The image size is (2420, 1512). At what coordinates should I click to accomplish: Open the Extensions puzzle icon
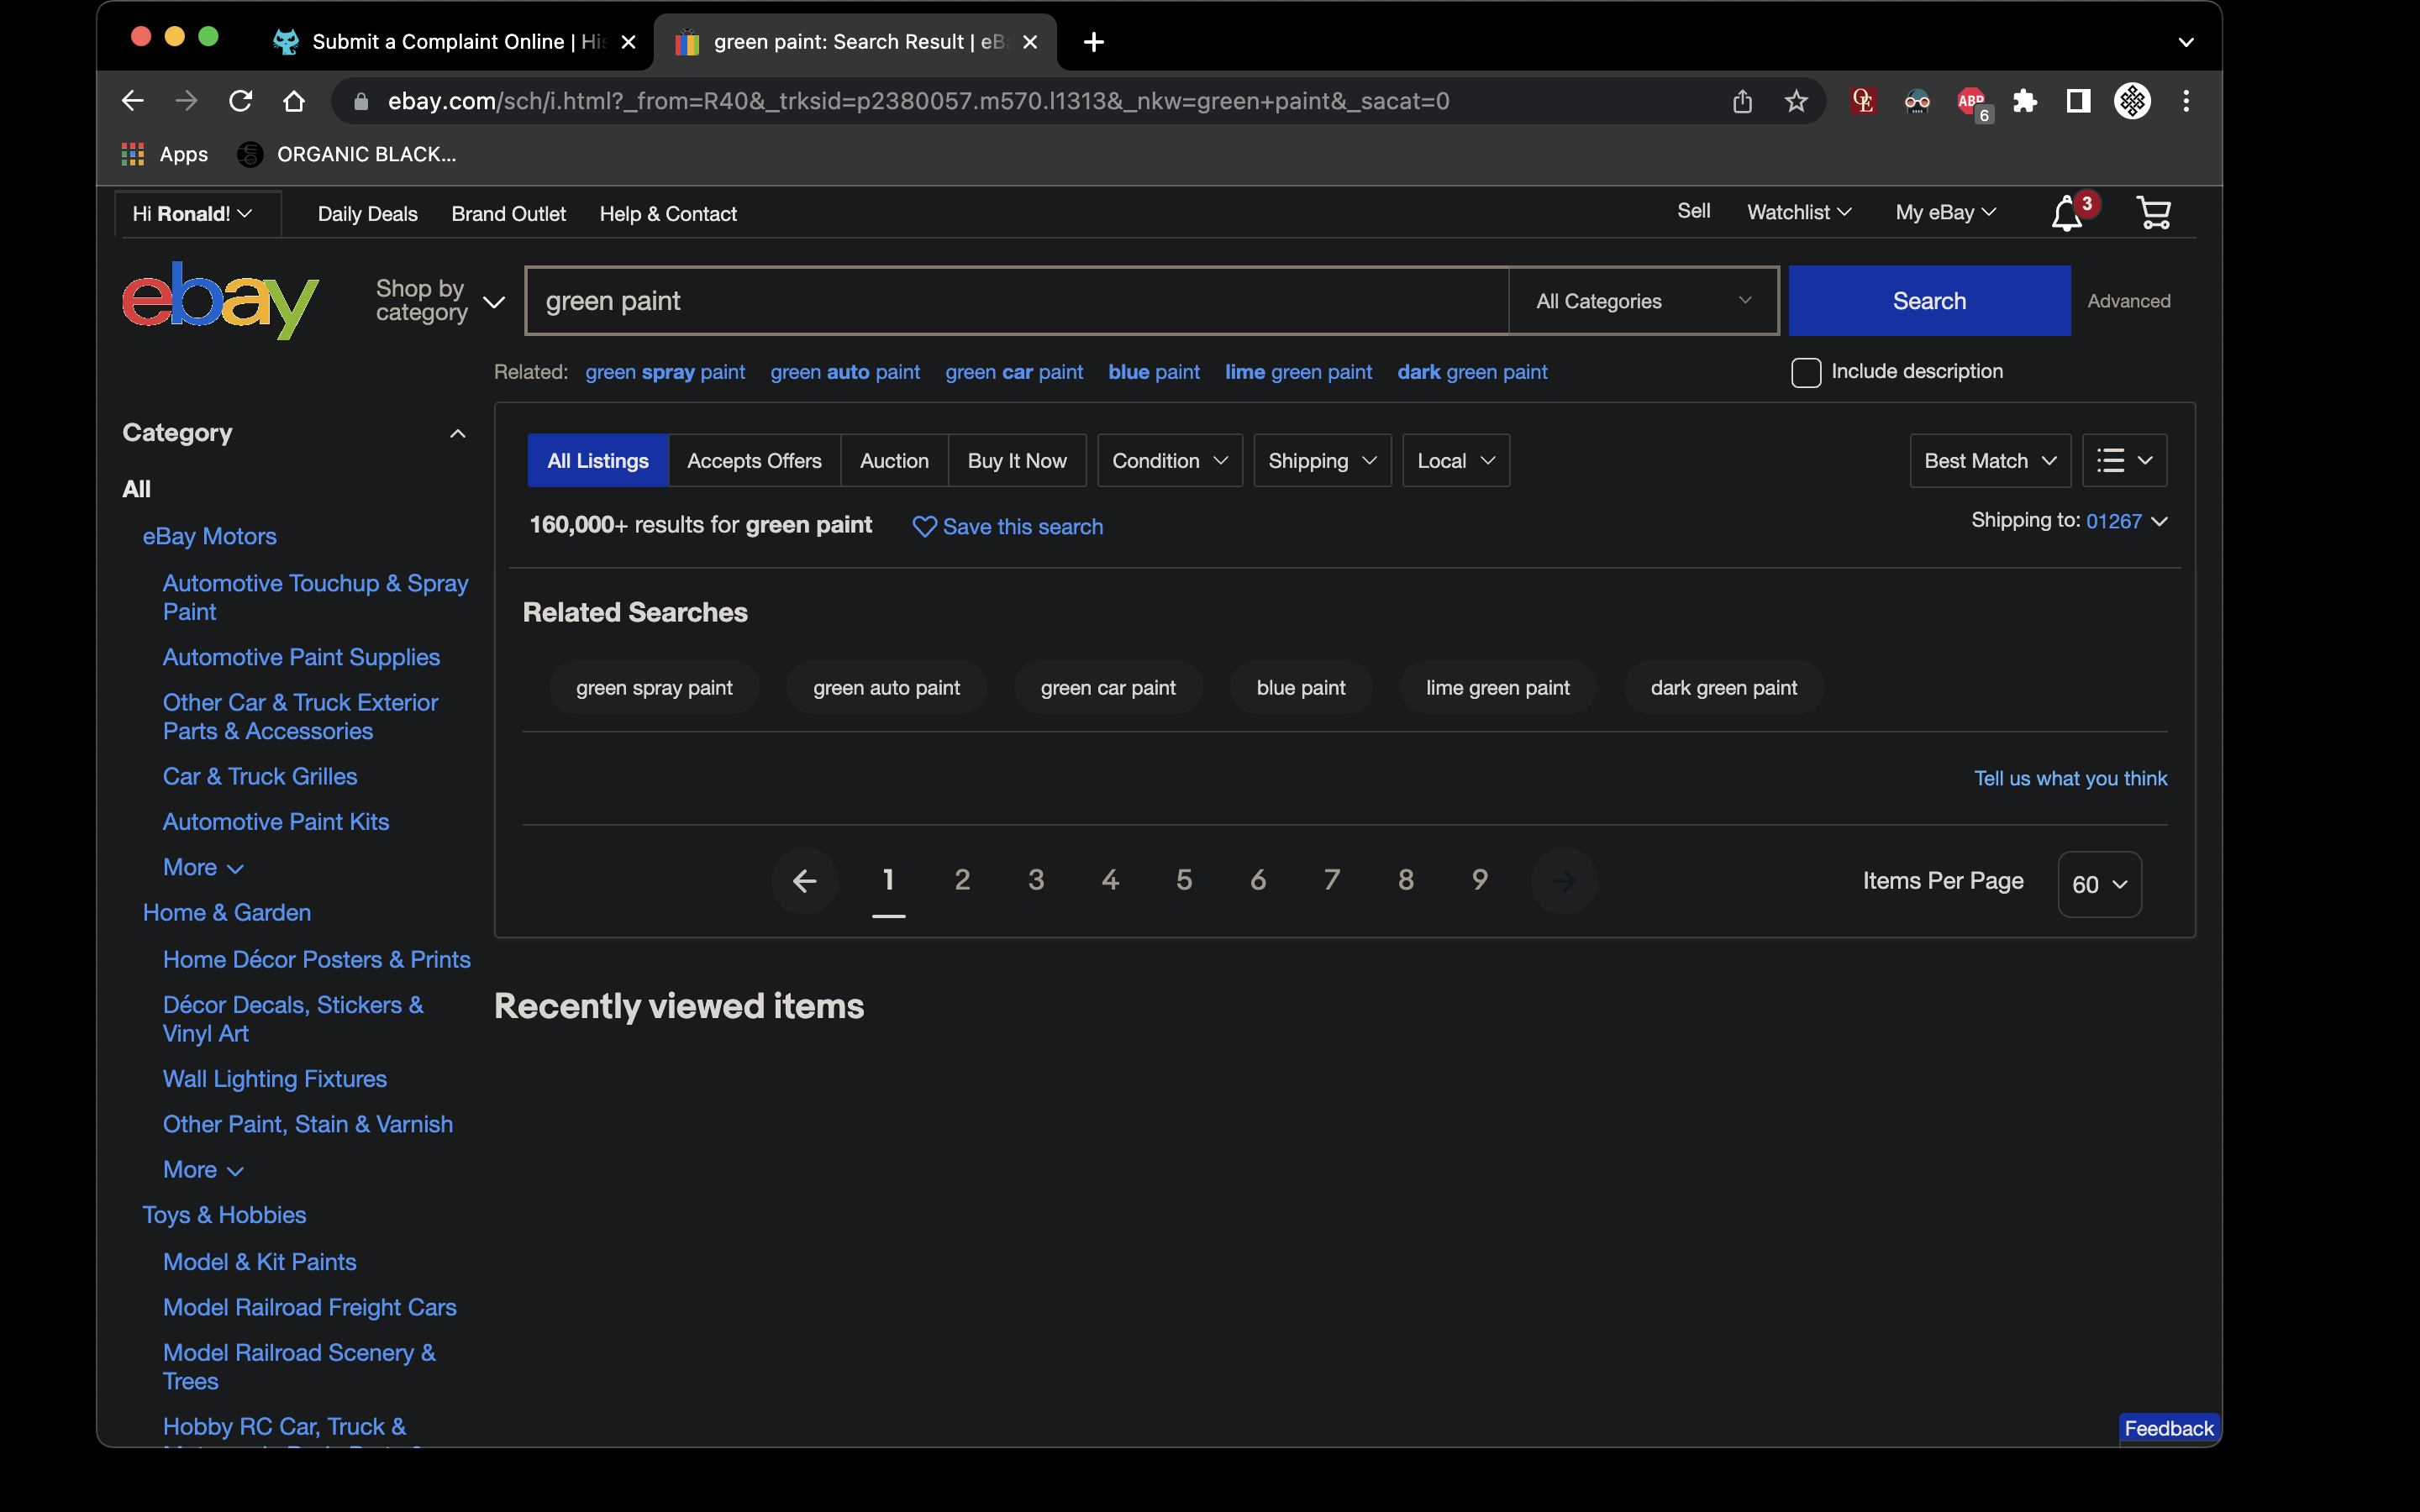click(2025, 101)
